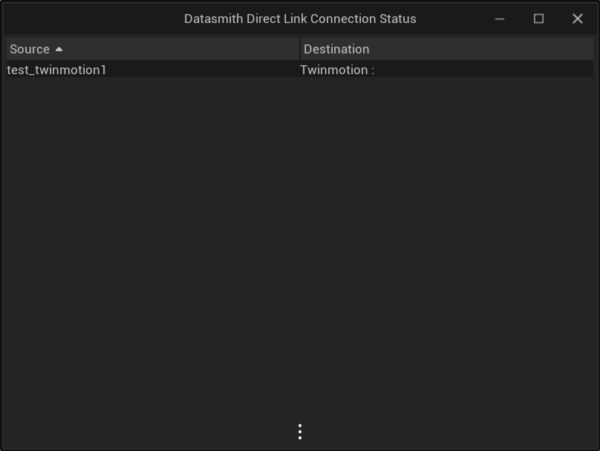The width and height of the screenshot is (600, 451).
Task: Click the divider between Source and Destination headers
Action: tap(299, 49)
